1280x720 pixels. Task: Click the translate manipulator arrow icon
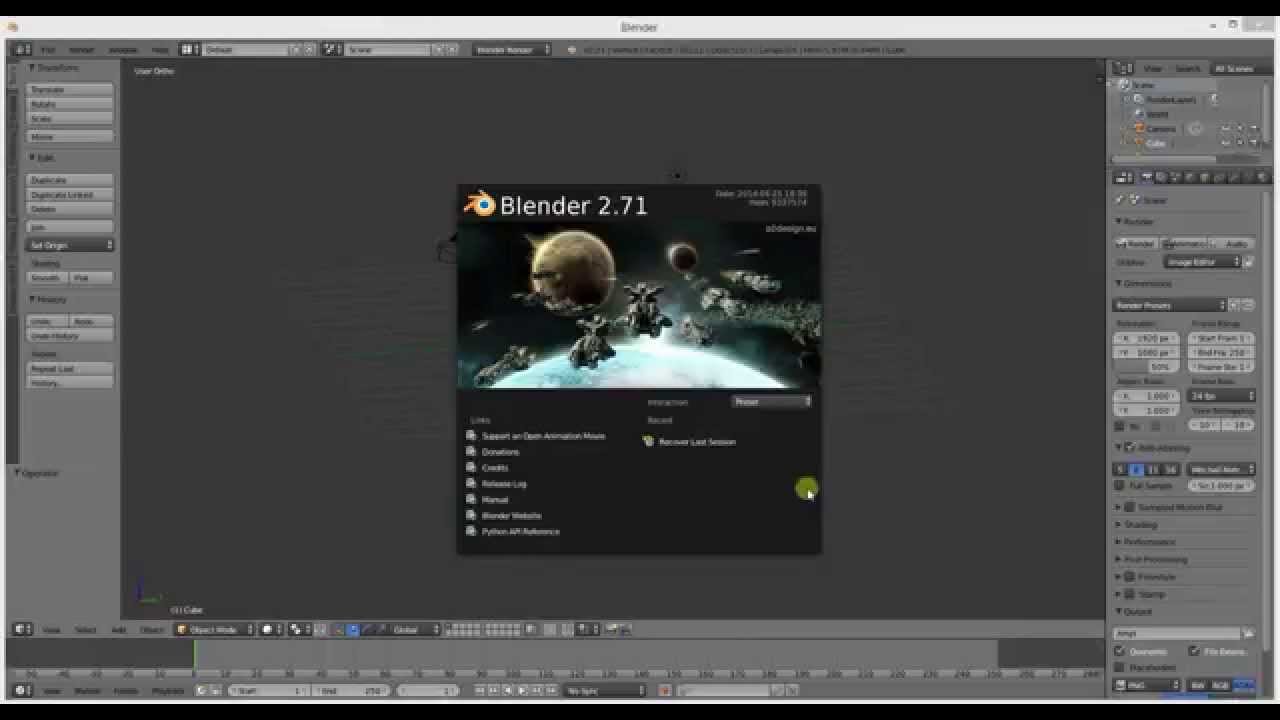click(353, 629)
